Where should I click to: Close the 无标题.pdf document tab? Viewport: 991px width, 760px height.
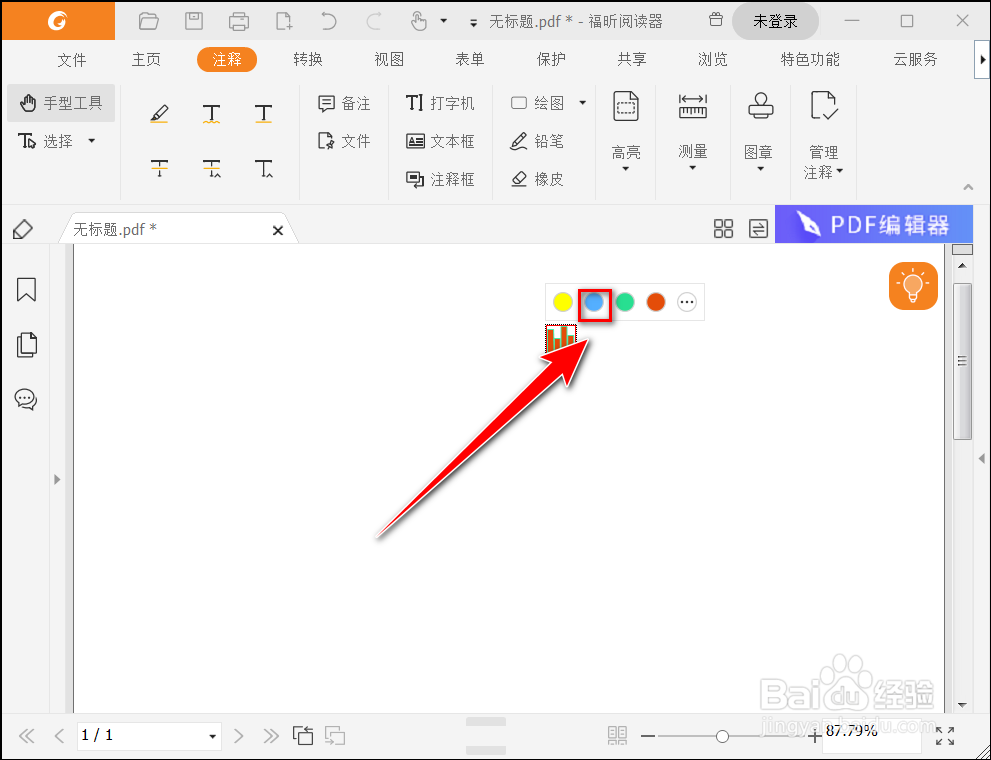(277, 231)
